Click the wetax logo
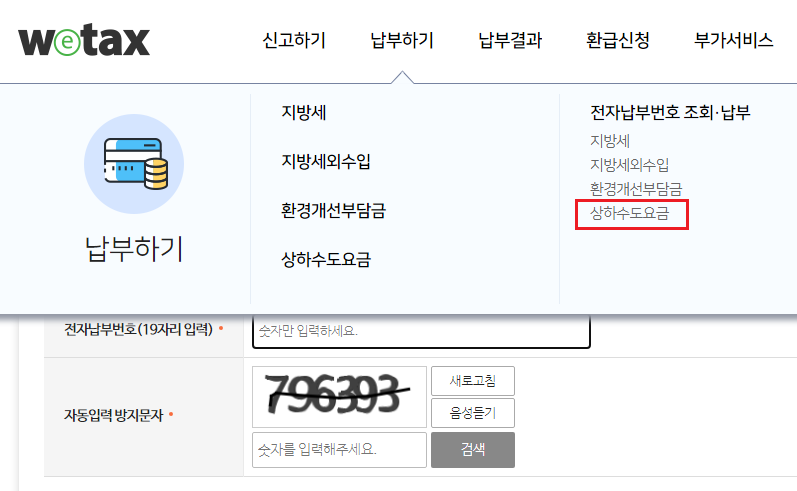This screenshot has width=797, height=491. [x=84, y=40]
